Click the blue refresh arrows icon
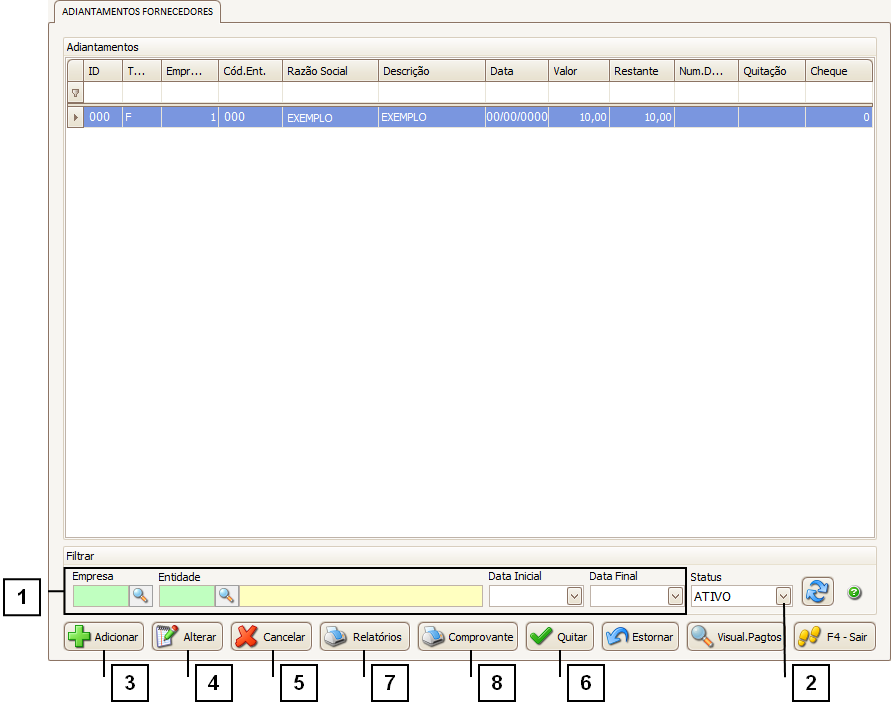 tap(817, 592)
